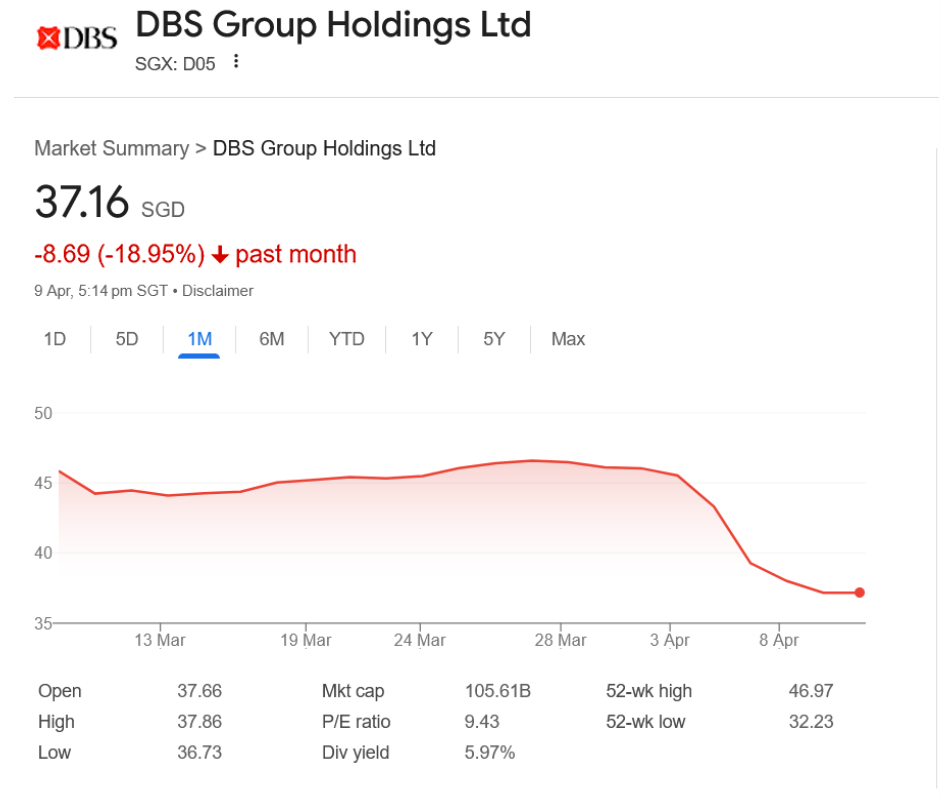Select the 1M time range tab
The height and width of the screenshot is (801, 940).
tap(199, 339)
